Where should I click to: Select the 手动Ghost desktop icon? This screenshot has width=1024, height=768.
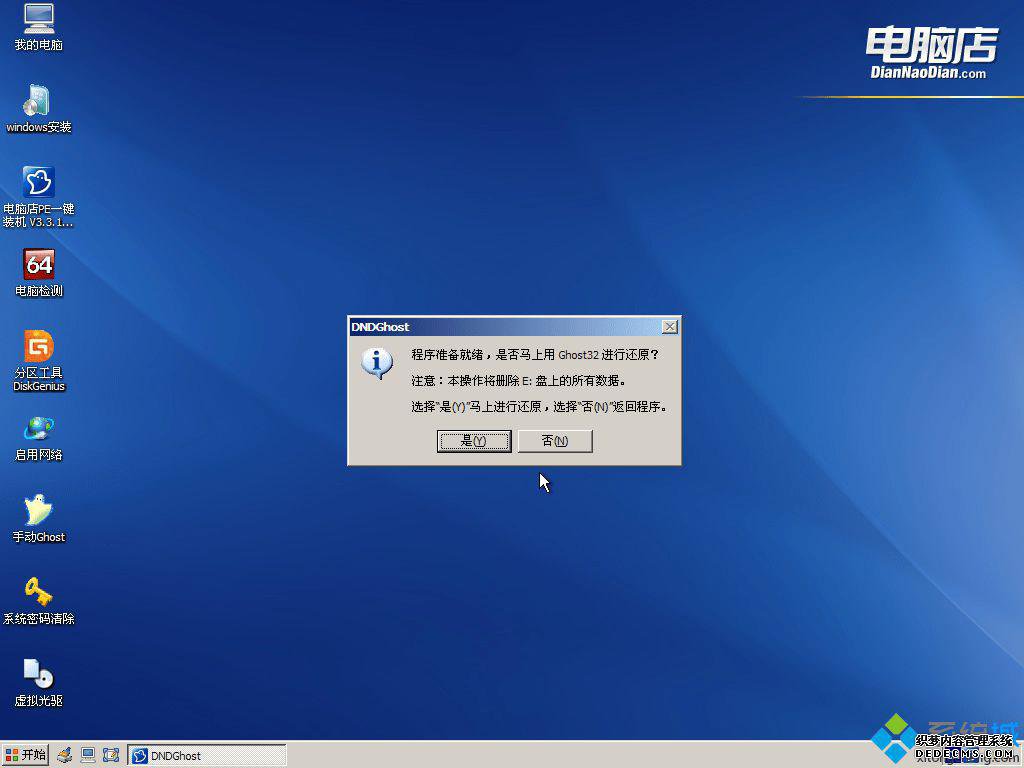click(39, 519)
